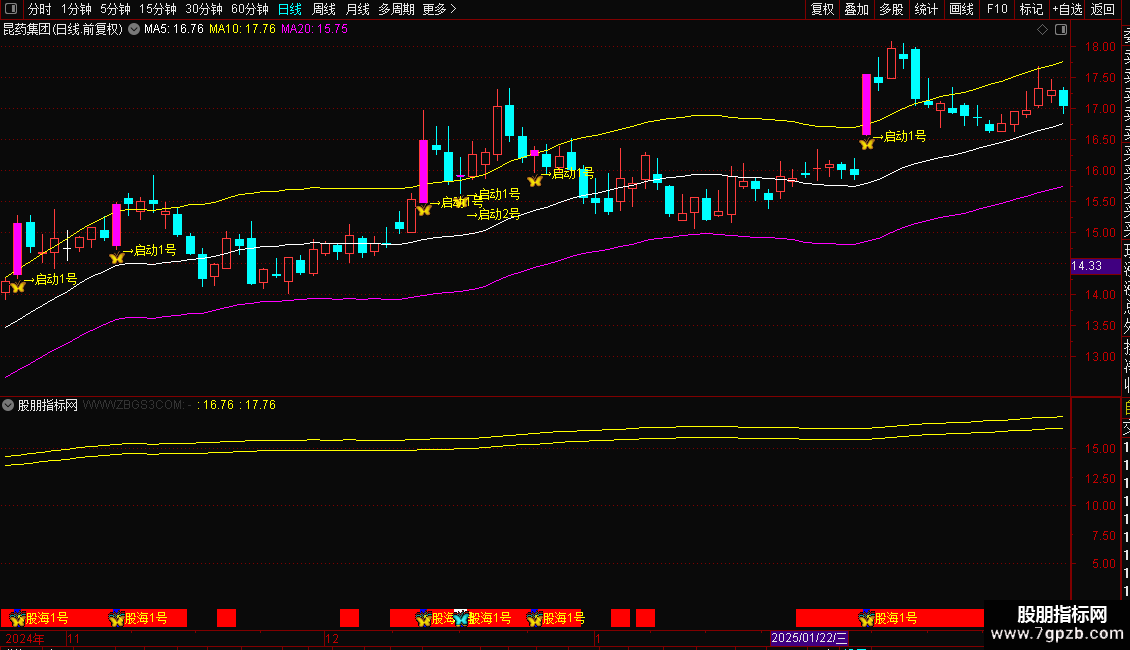
Task: Click the 统计 statistics button
Action: coord(926,9)
